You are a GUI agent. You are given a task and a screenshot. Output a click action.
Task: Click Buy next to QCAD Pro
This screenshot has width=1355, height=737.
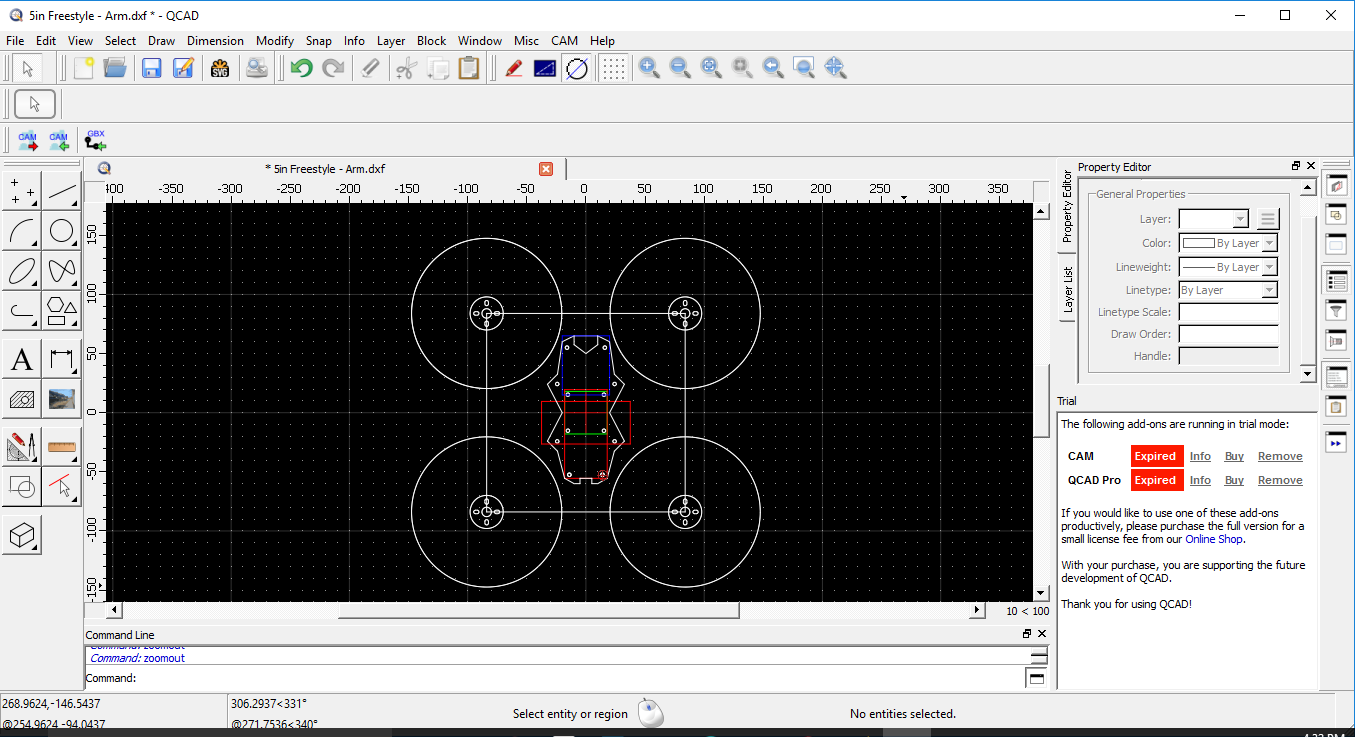[1234, 480]
